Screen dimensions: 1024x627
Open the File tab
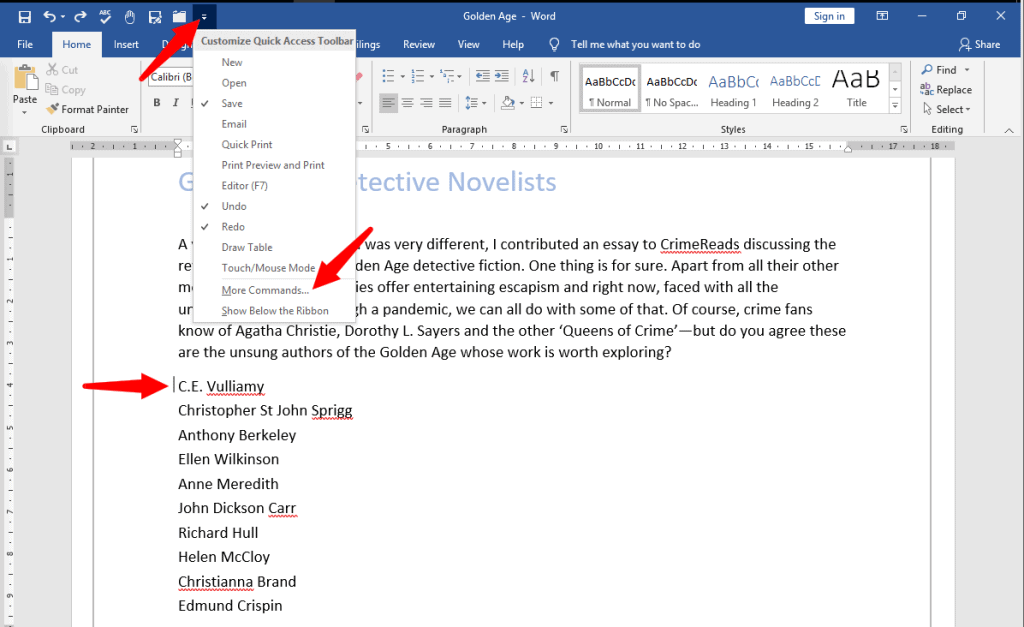[25, 44]
